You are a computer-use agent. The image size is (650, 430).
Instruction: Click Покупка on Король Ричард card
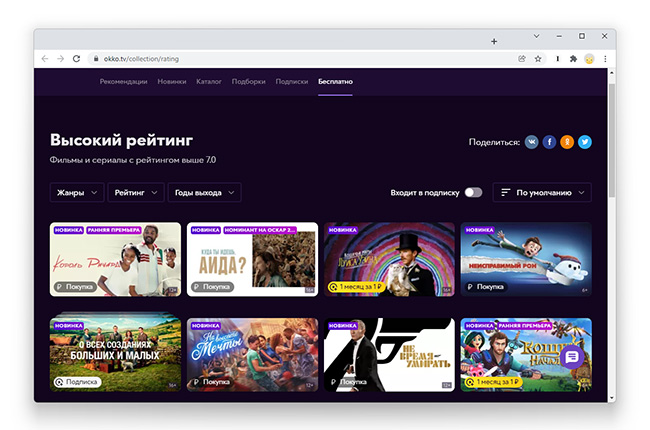click(75, 287)
